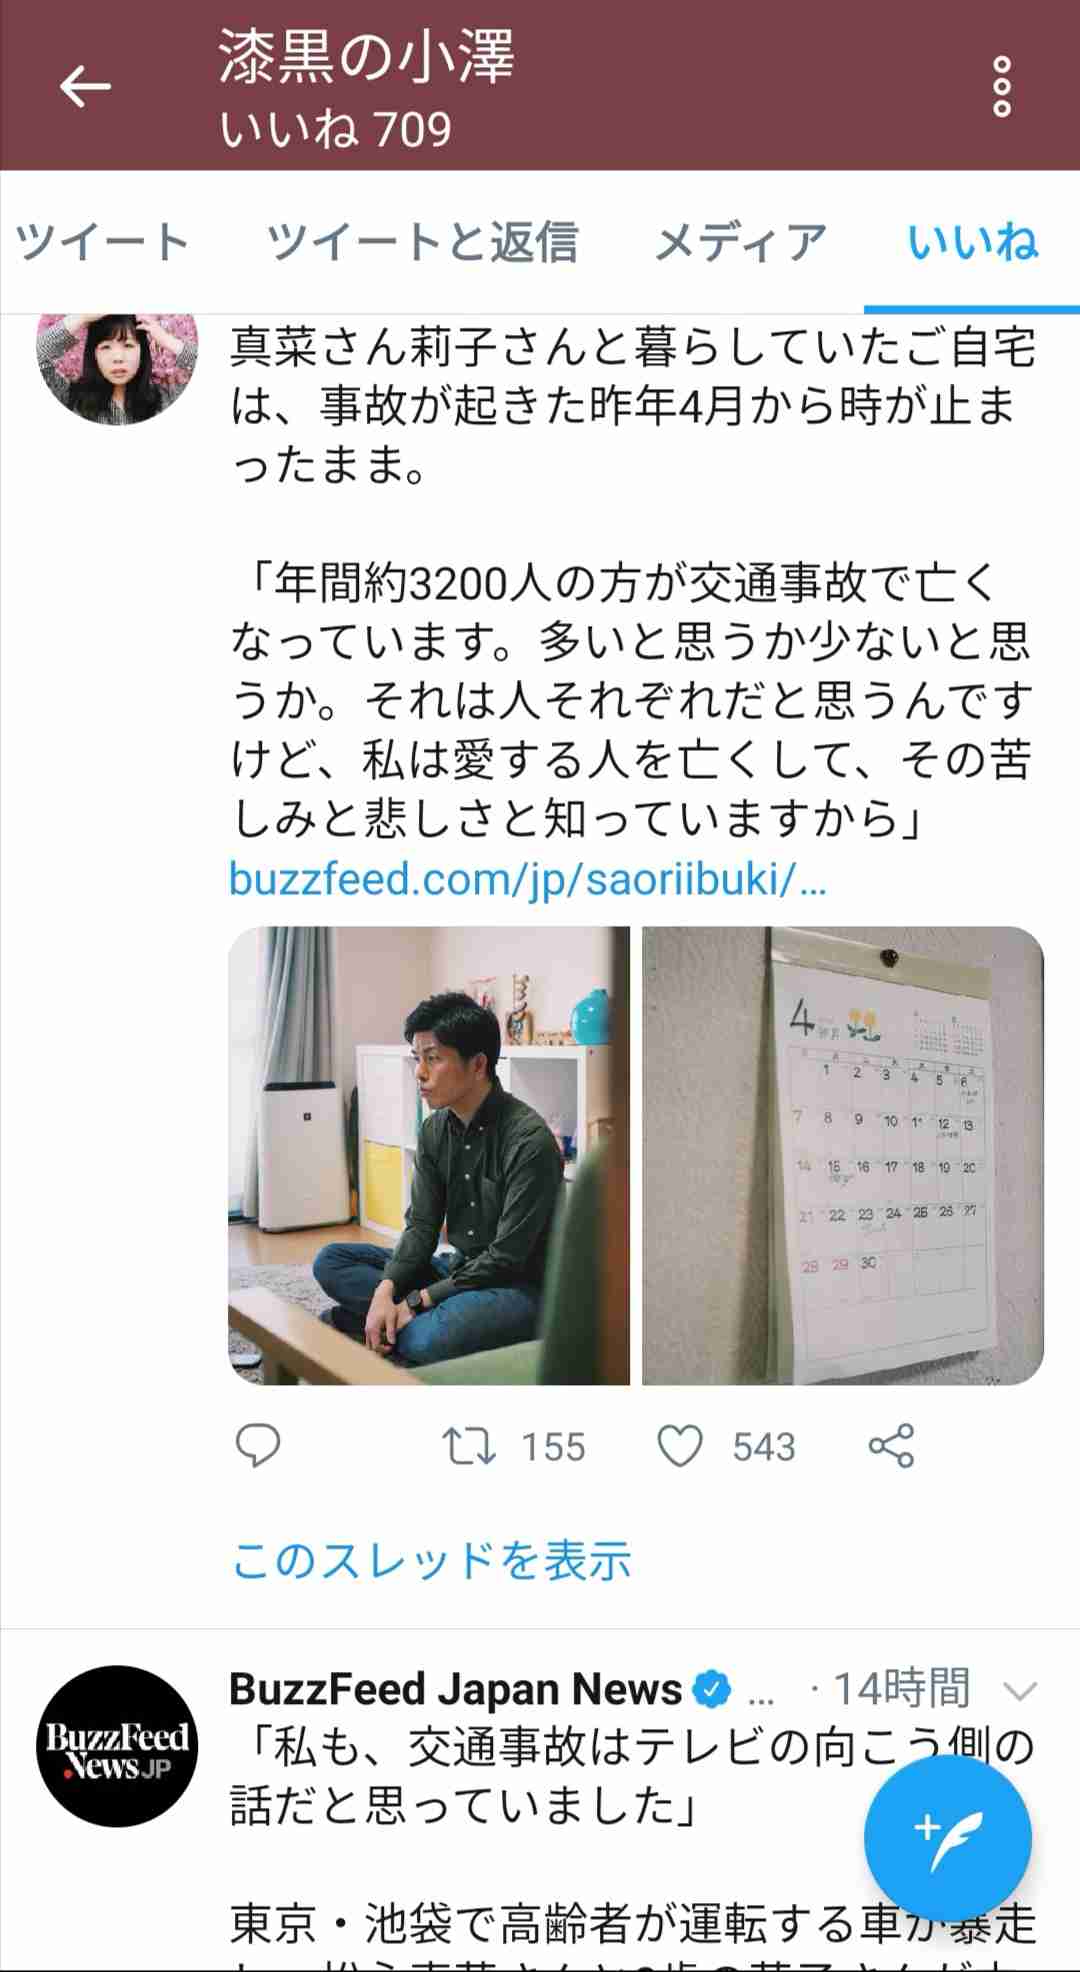Open photo of man sitting on floor
Viewport: 1080px width, 1972px height.
tap(429, 1156)
